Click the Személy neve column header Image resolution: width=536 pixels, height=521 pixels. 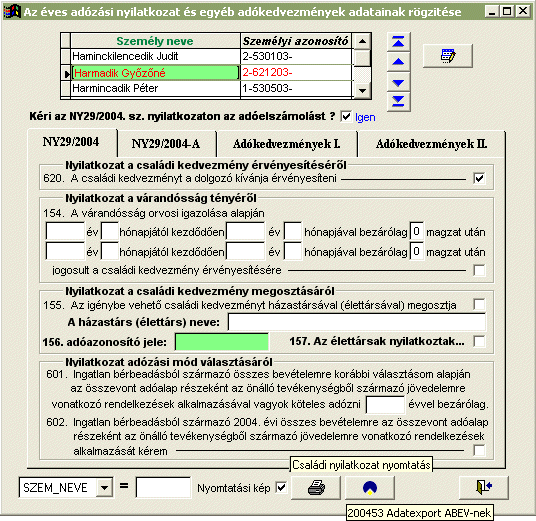tap(155, 41)
